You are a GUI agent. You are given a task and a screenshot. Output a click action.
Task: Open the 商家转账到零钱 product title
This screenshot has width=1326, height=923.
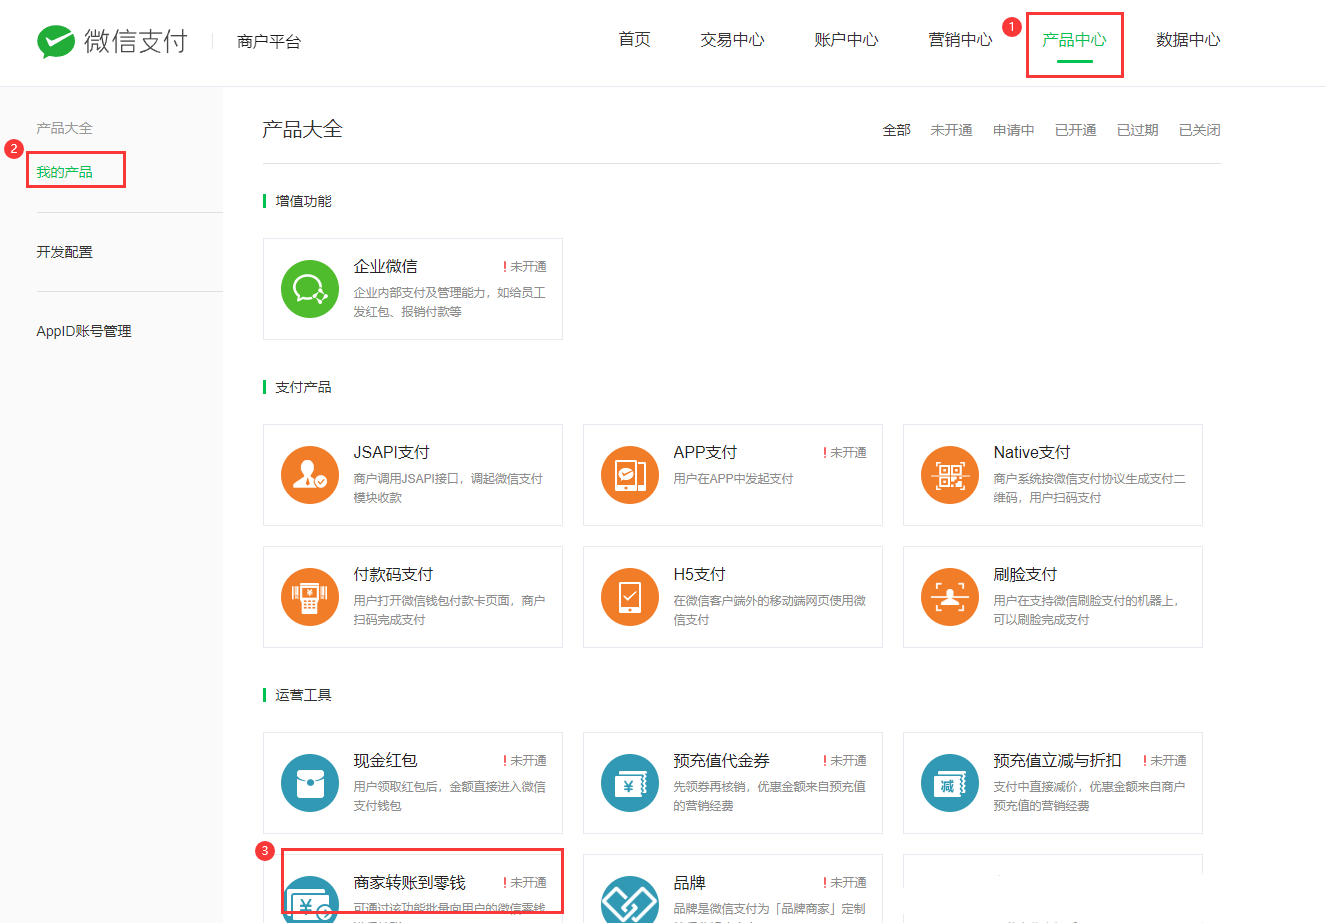pyautogui.click(x=410, y=882)
